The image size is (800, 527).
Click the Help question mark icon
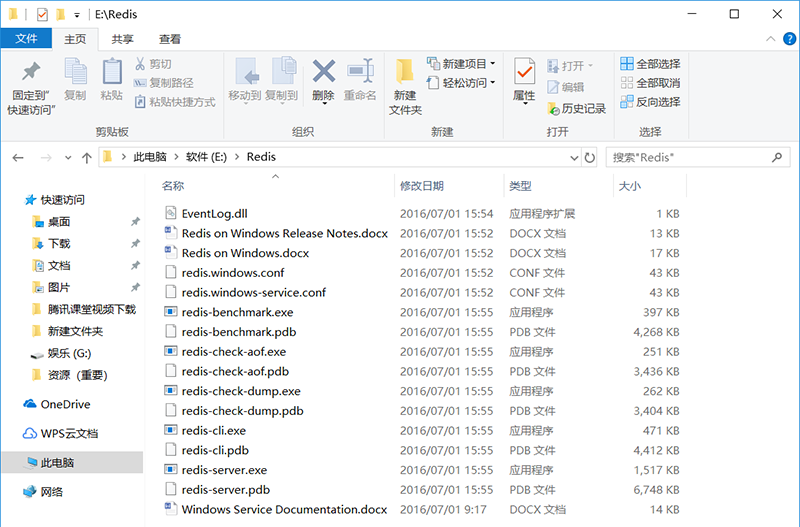788,39
